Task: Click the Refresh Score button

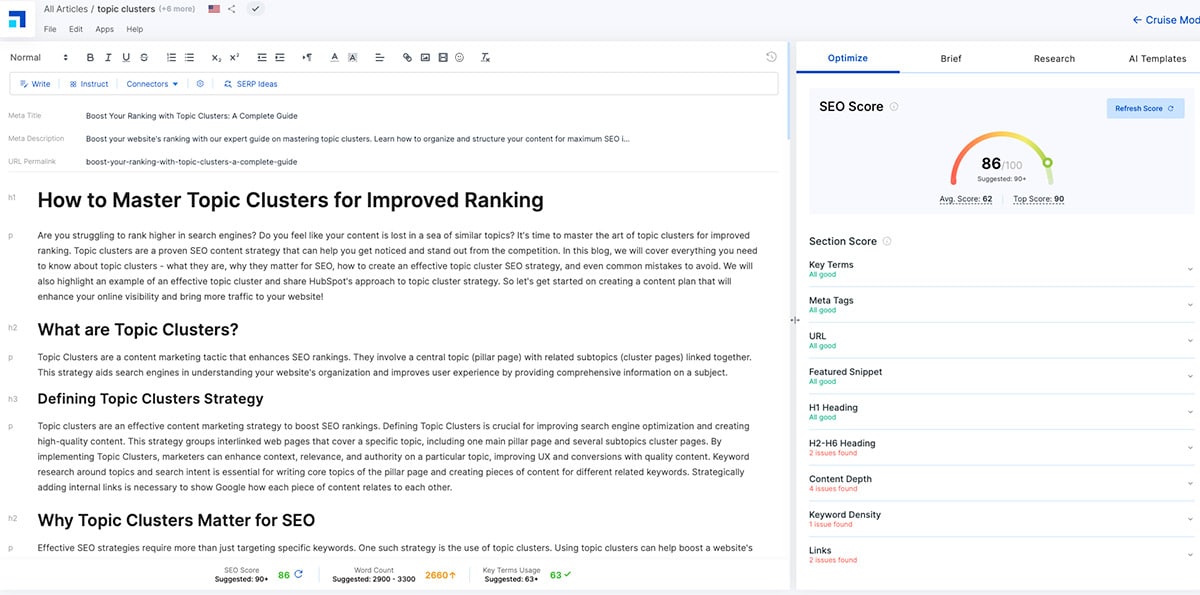Action: click(1145, 108)
